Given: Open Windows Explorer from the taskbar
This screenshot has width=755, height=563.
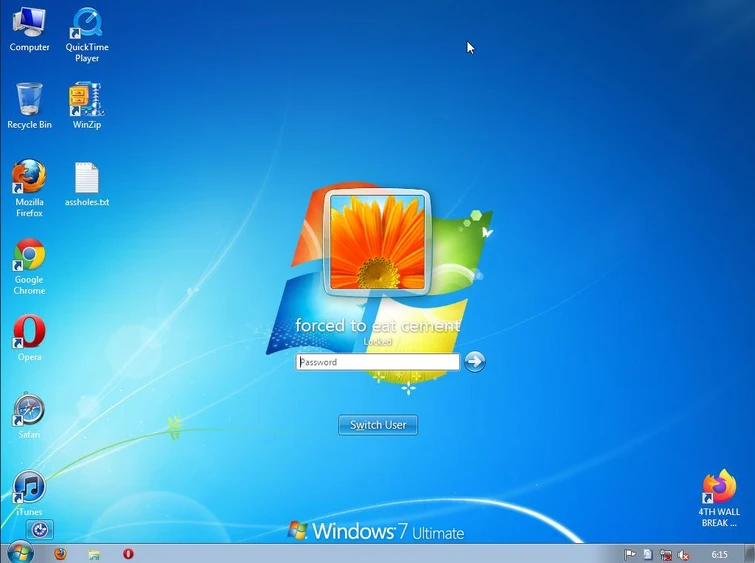Looking at the screenshot, I should (94, 554).
